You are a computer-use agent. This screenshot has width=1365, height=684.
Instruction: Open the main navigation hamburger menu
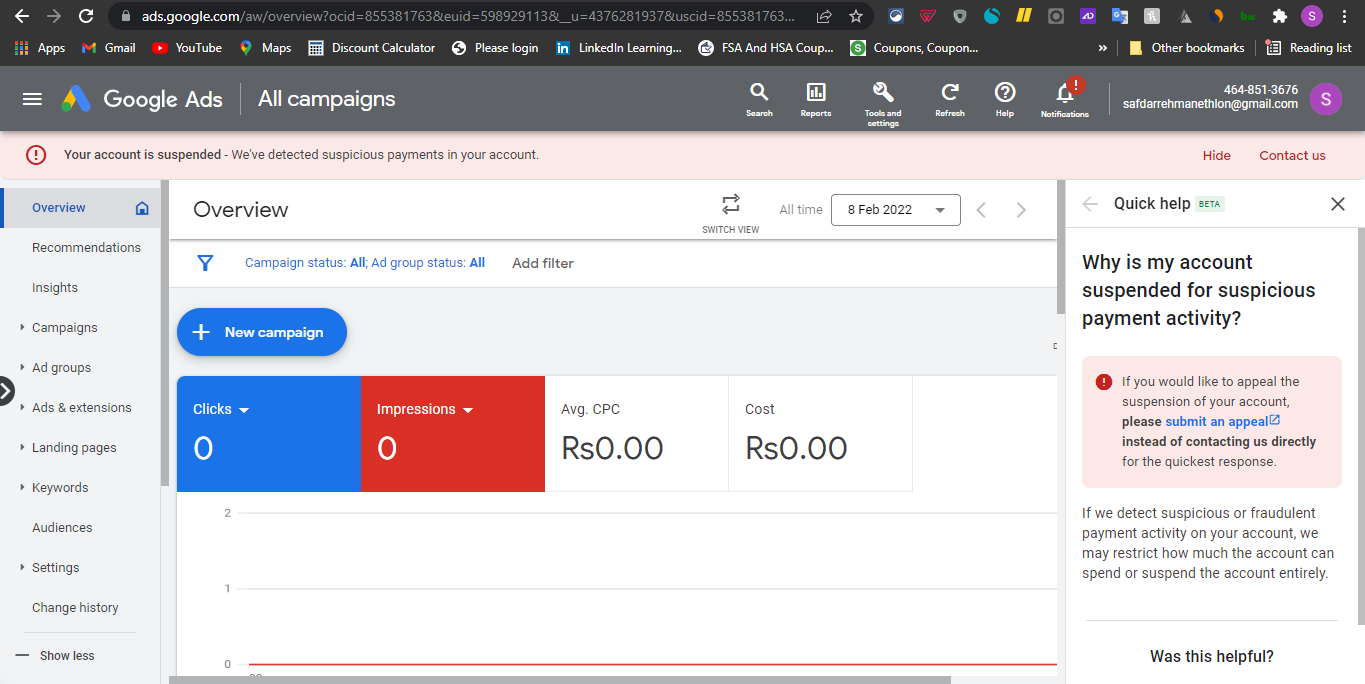click(x=33, y=99)
